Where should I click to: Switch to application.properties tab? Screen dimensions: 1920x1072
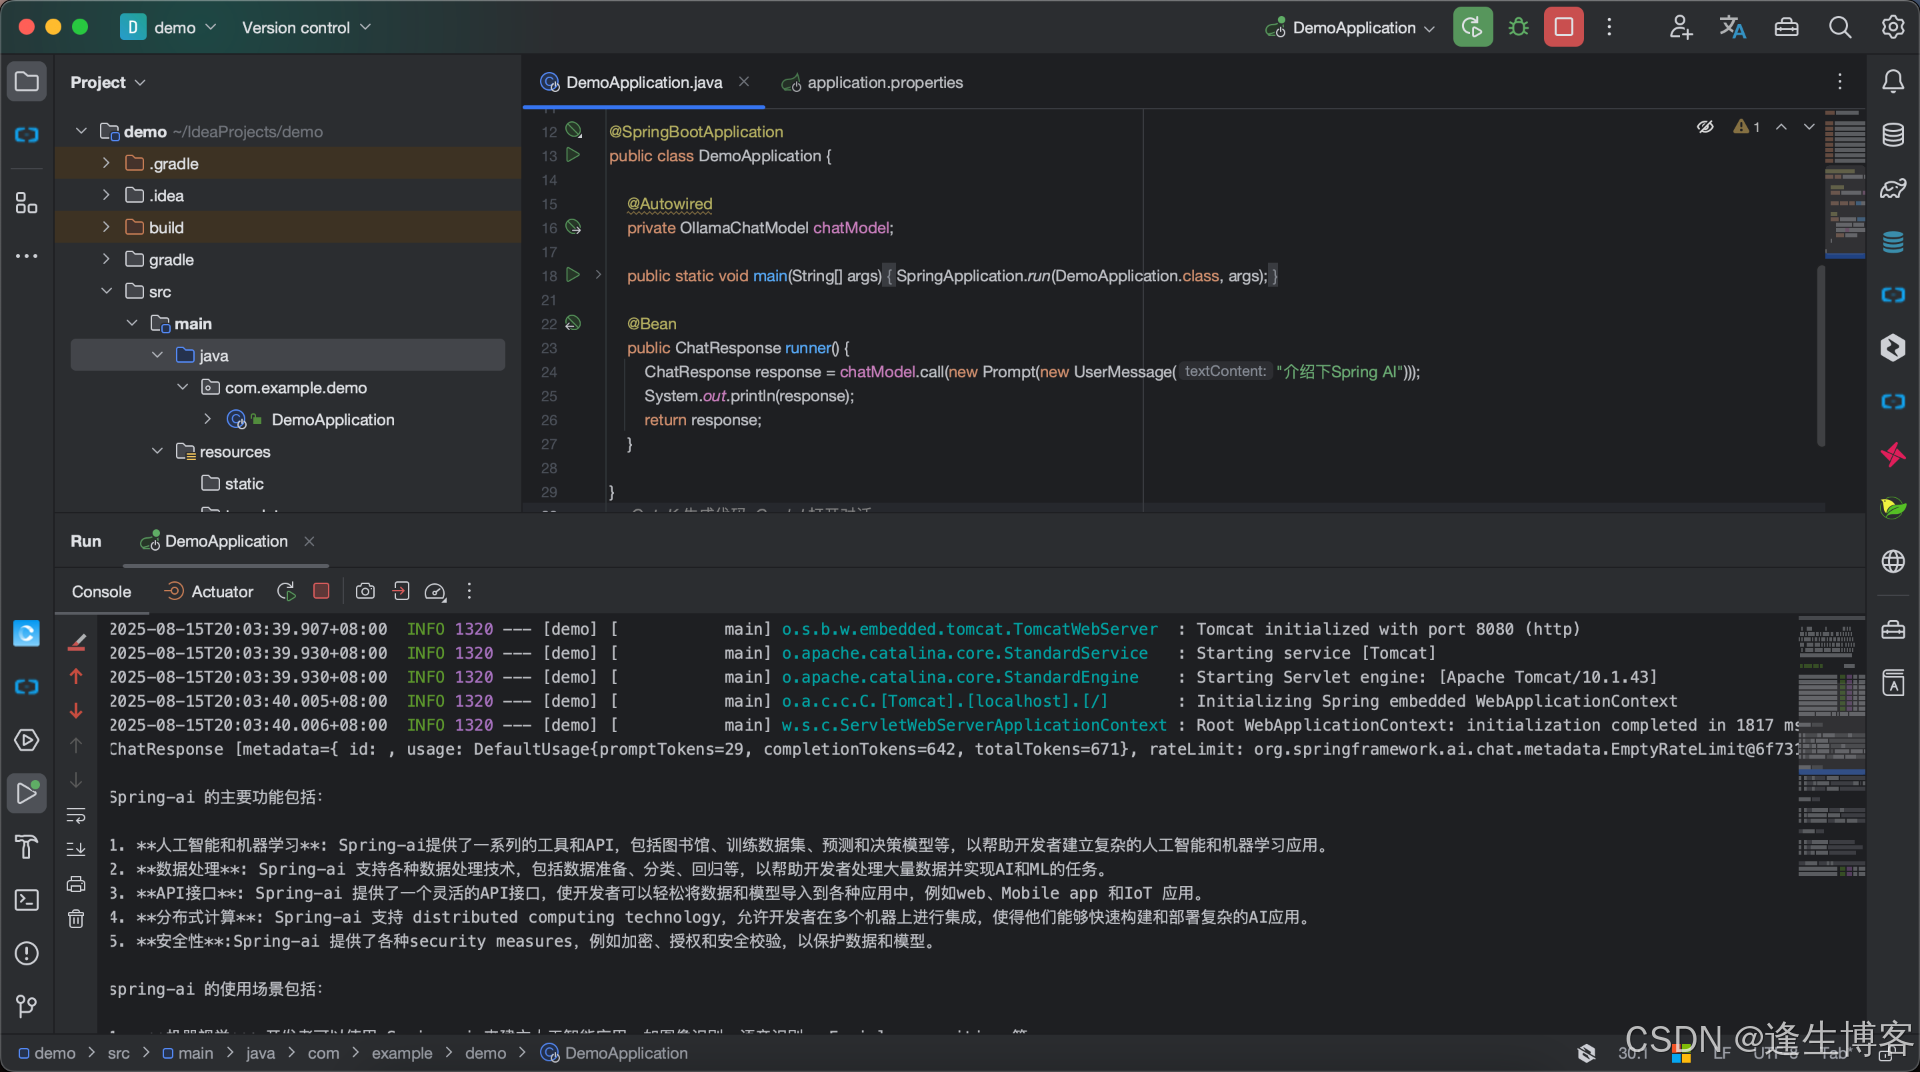coord(872,82)
